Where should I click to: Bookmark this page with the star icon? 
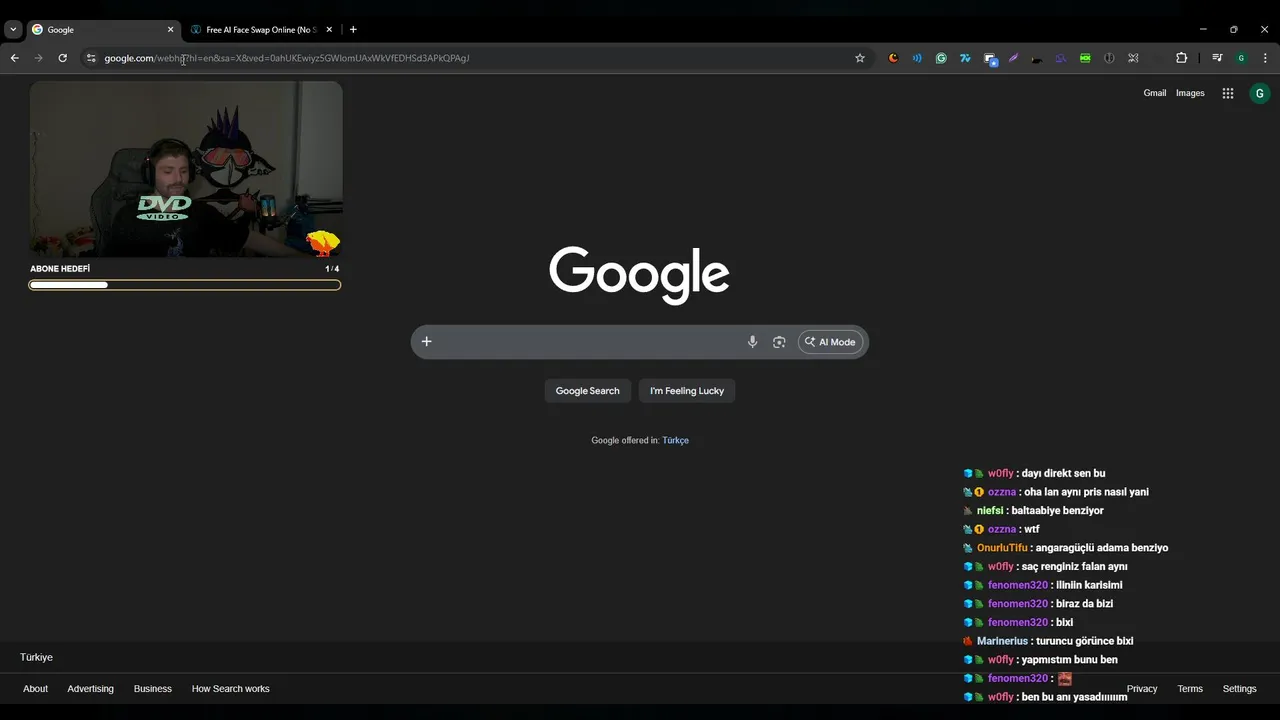click(859, 58)
